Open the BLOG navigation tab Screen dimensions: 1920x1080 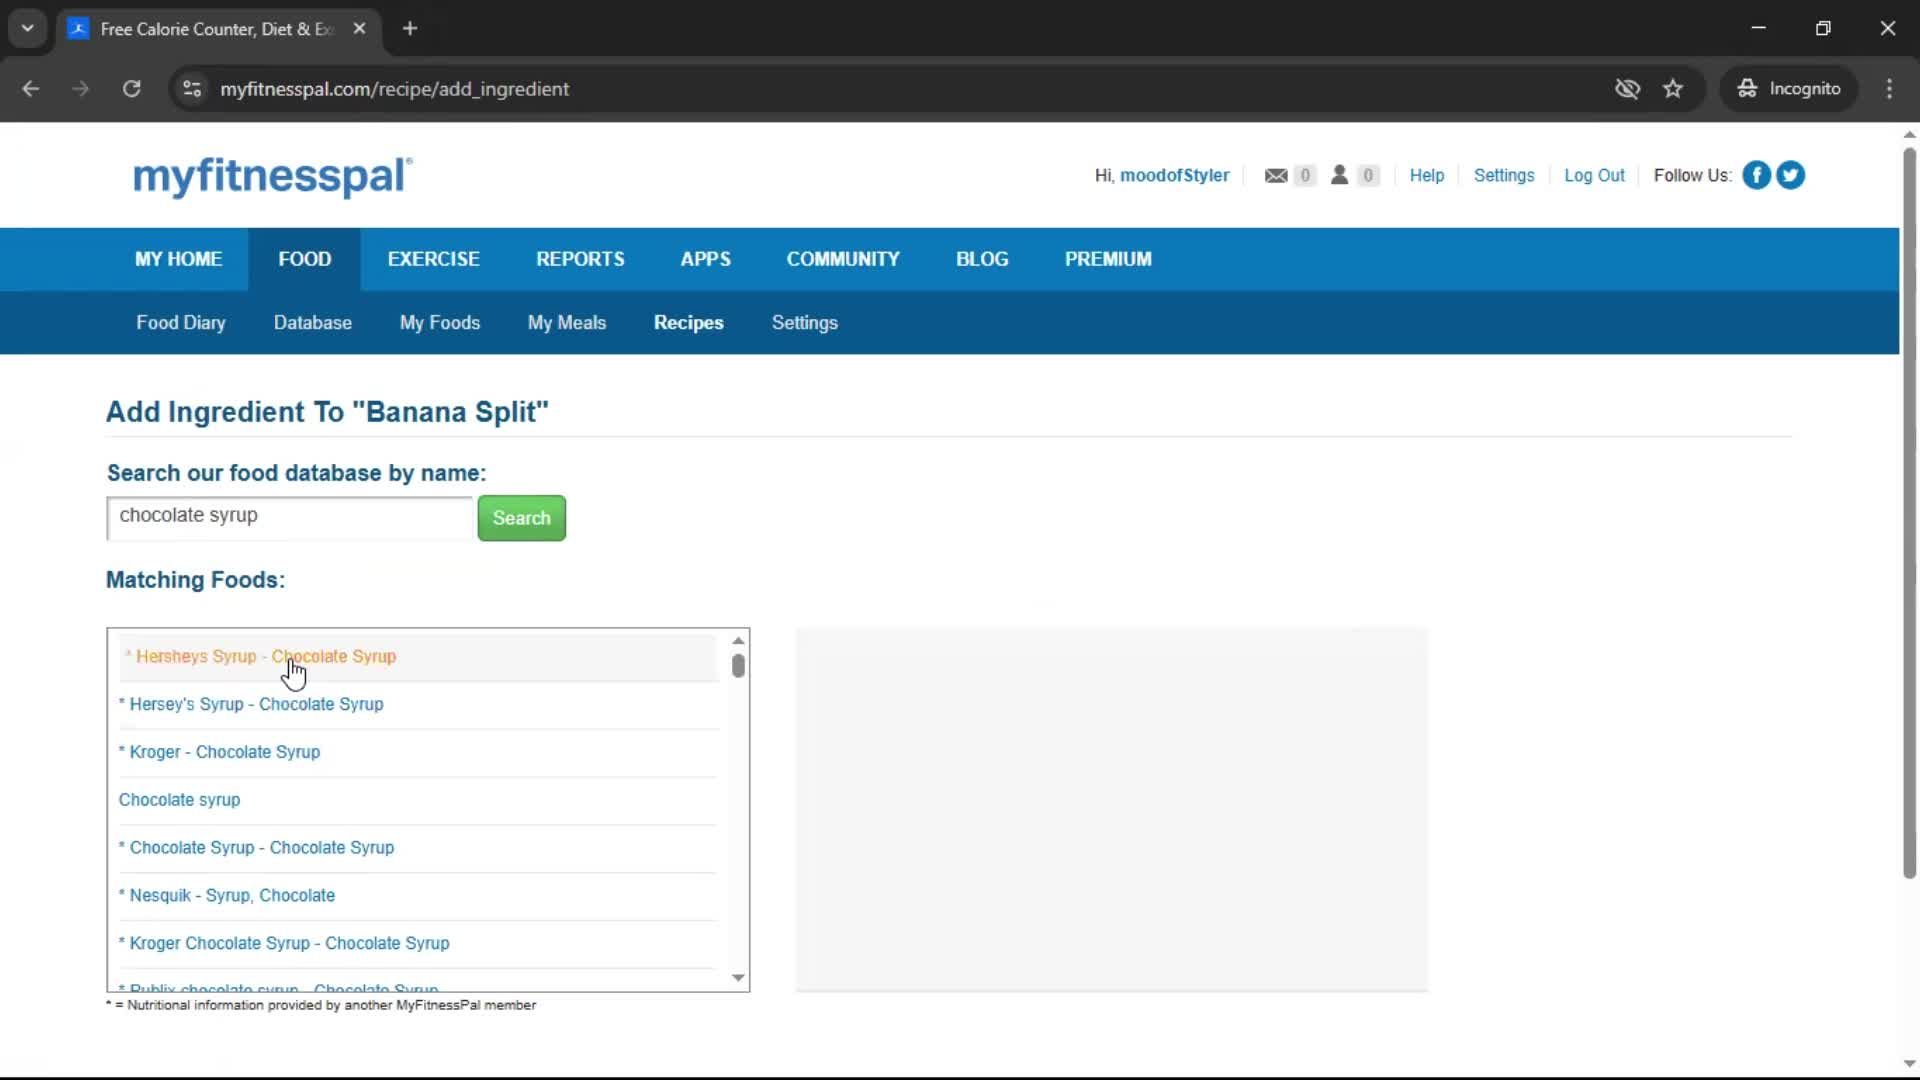982,259
